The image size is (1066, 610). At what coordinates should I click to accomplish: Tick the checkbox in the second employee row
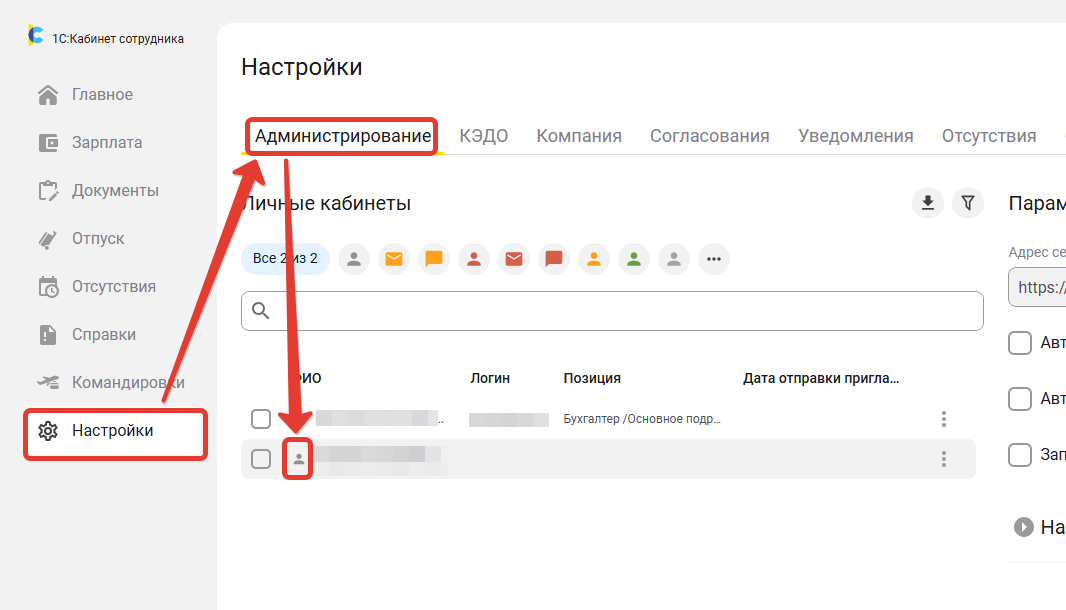coord(261,459)
